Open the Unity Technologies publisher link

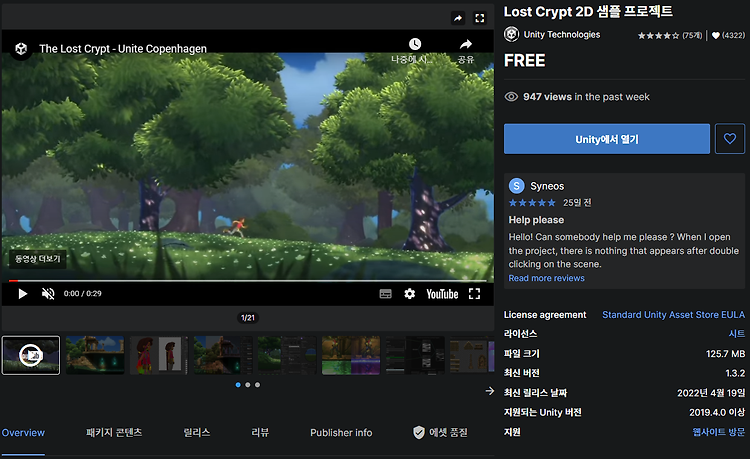click(562, 34)
